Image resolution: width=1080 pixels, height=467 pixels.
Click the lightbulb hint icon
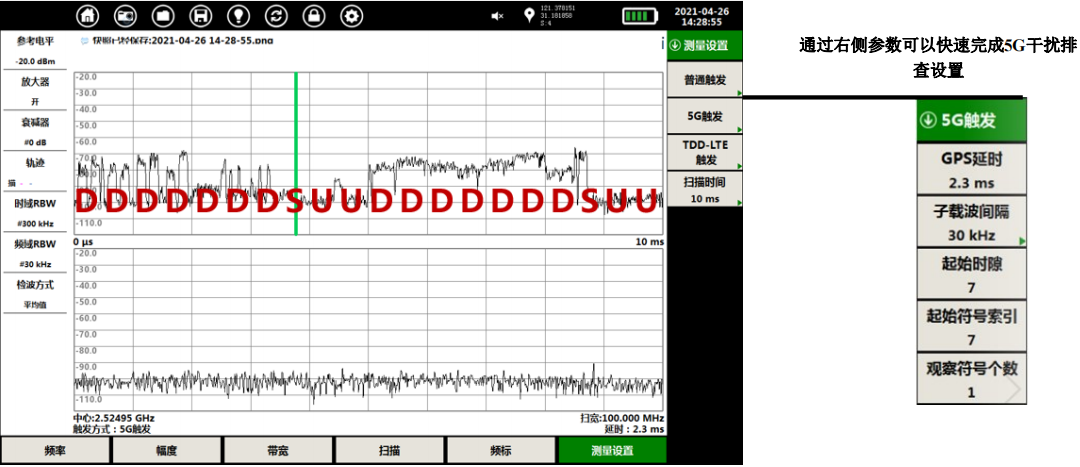click(x=238, y=16)
